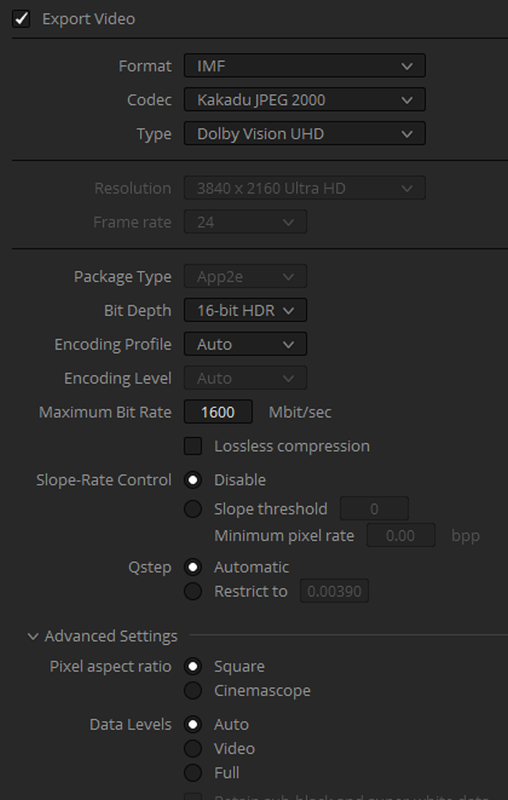Click the Slope threshold value field
508x800 pixels.
[374, 509]
